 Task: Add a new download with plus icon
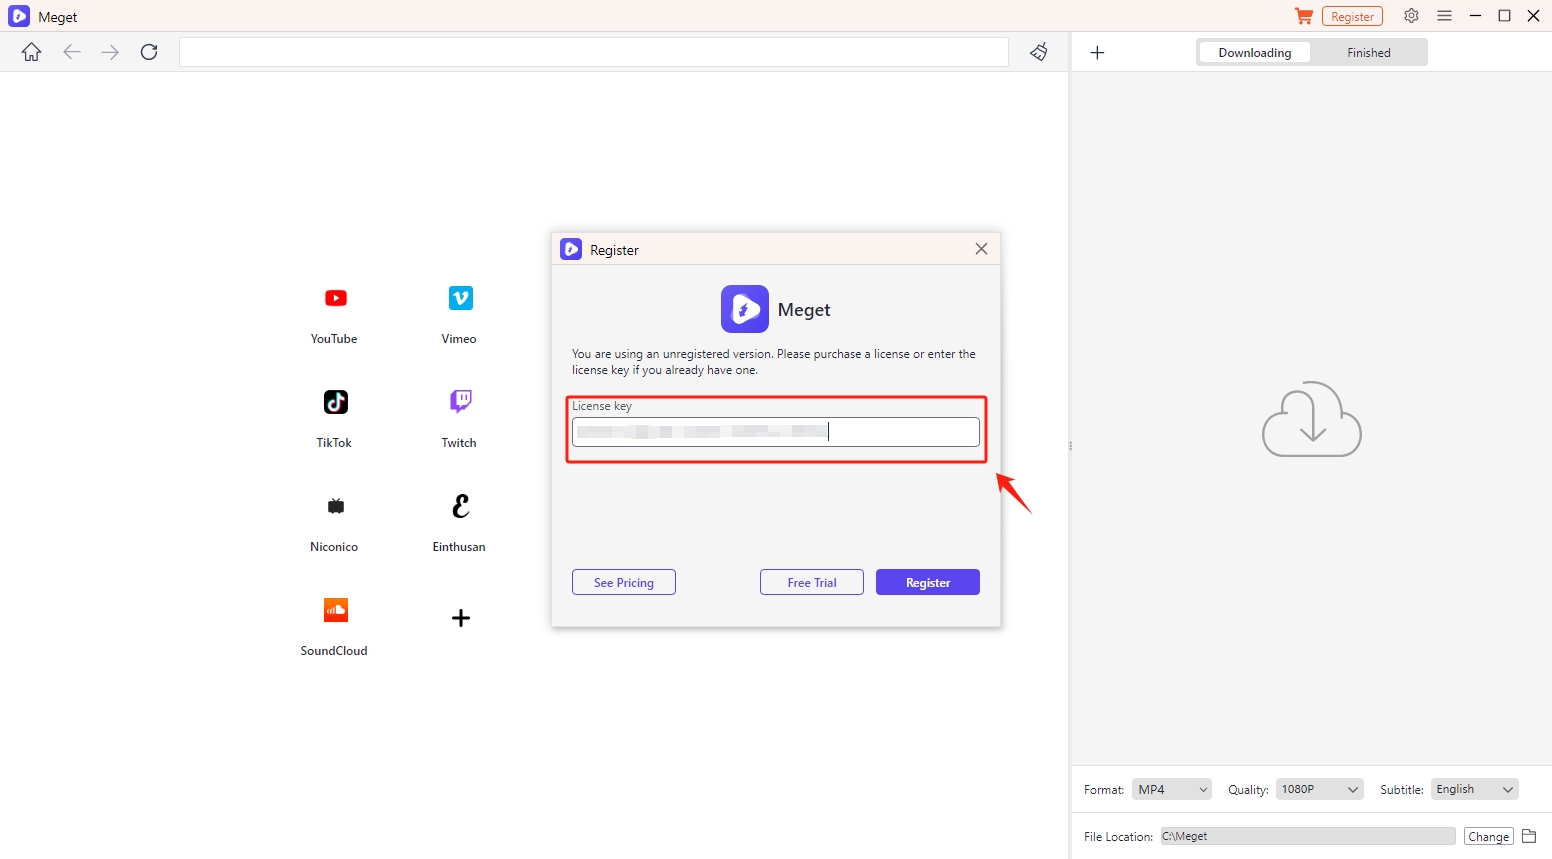(x=1097, y=53)
